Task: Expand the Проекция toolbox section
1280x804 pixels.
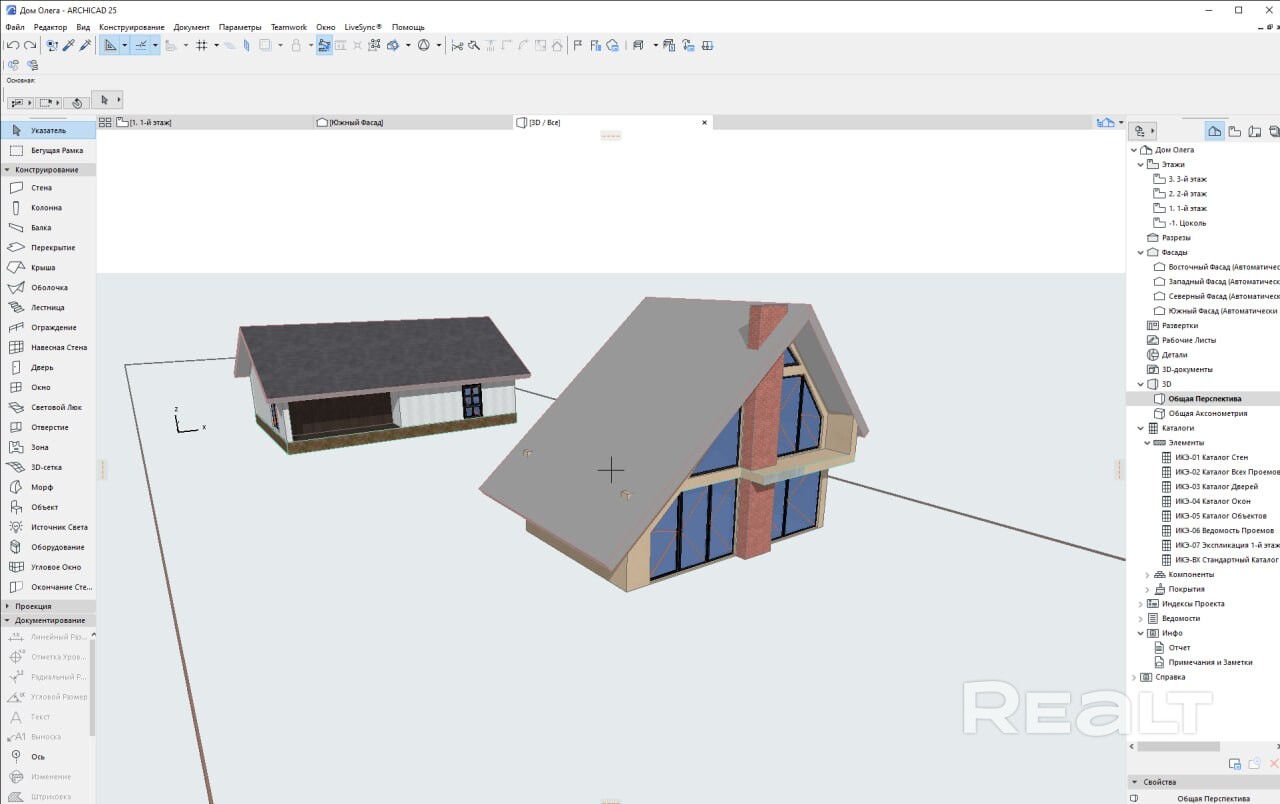Action: (48, 606)
